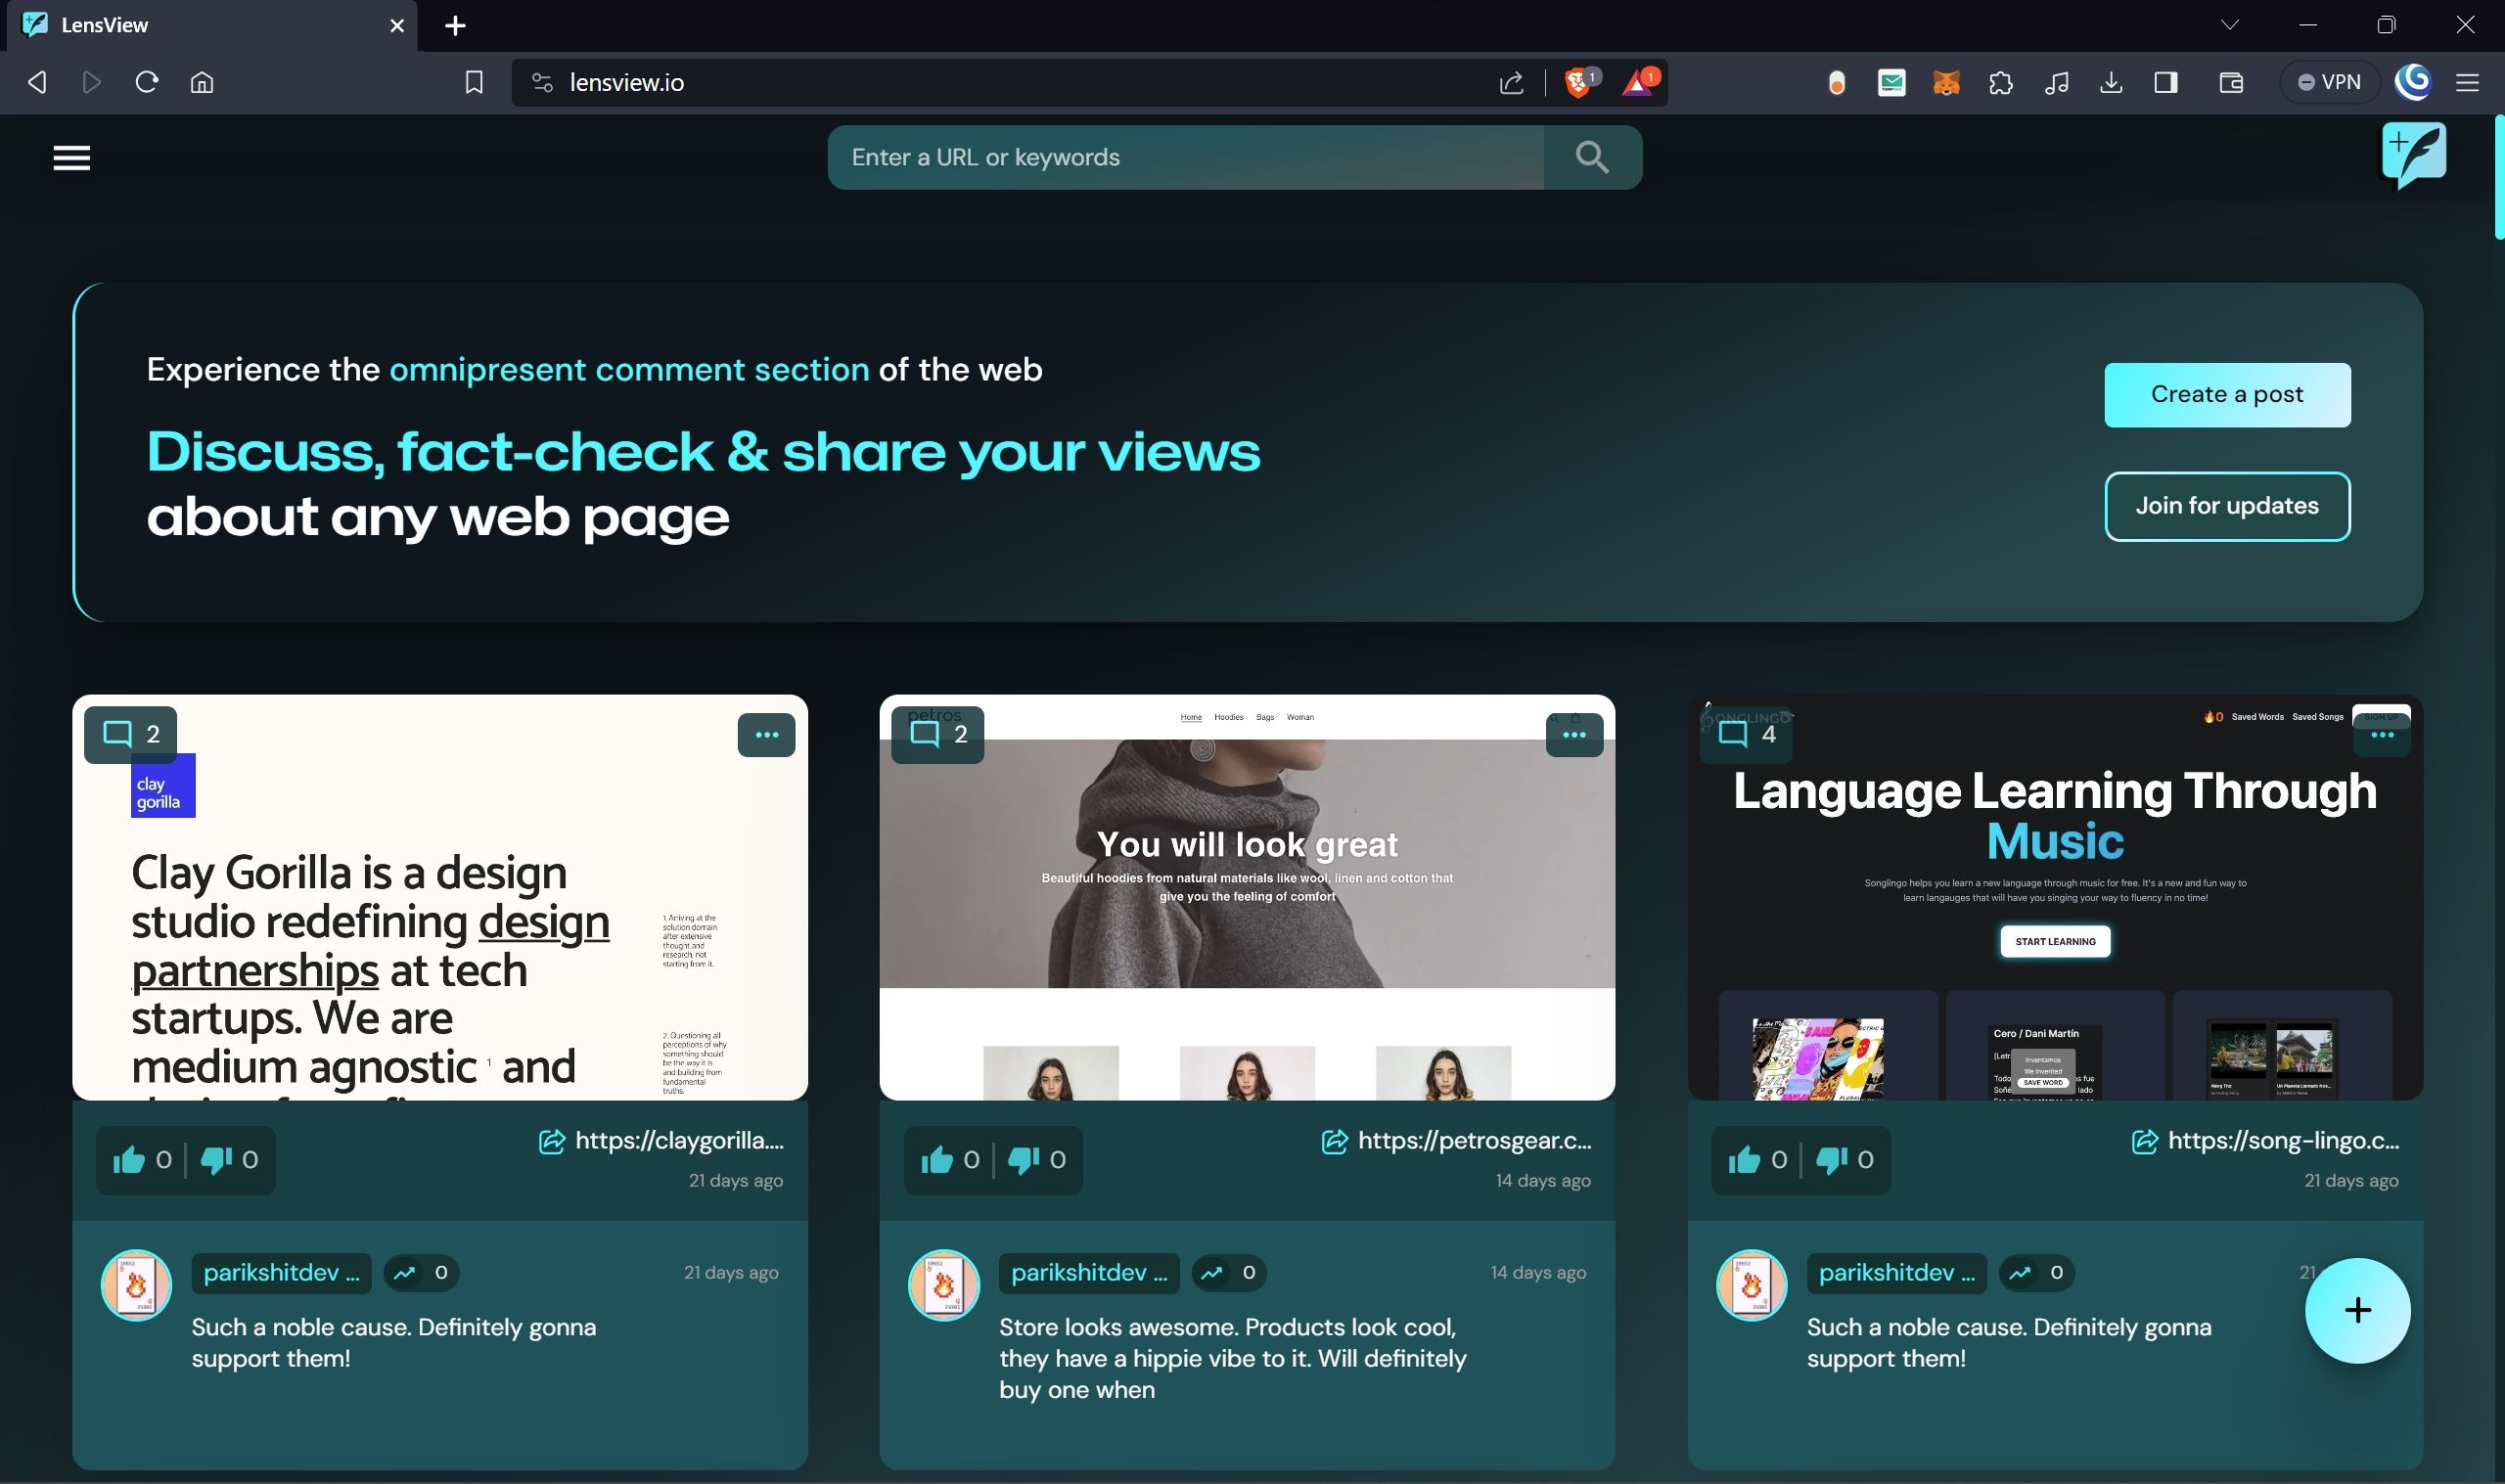The image size is (2505, 1484).
Task: Click trending score badge on Clay Gorilla comment
Action: pyautogui.click(x=421, y=1273)
